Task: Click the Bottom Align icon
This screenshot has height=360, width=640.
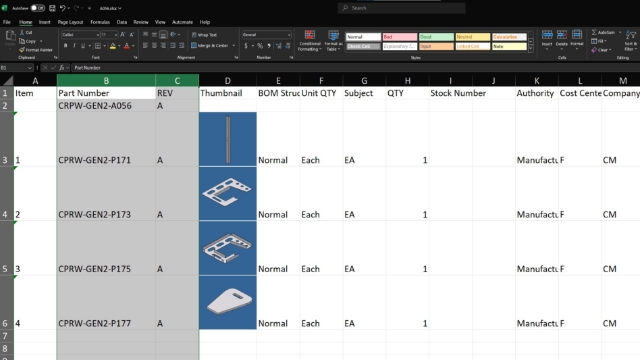Action: (163, 35)
